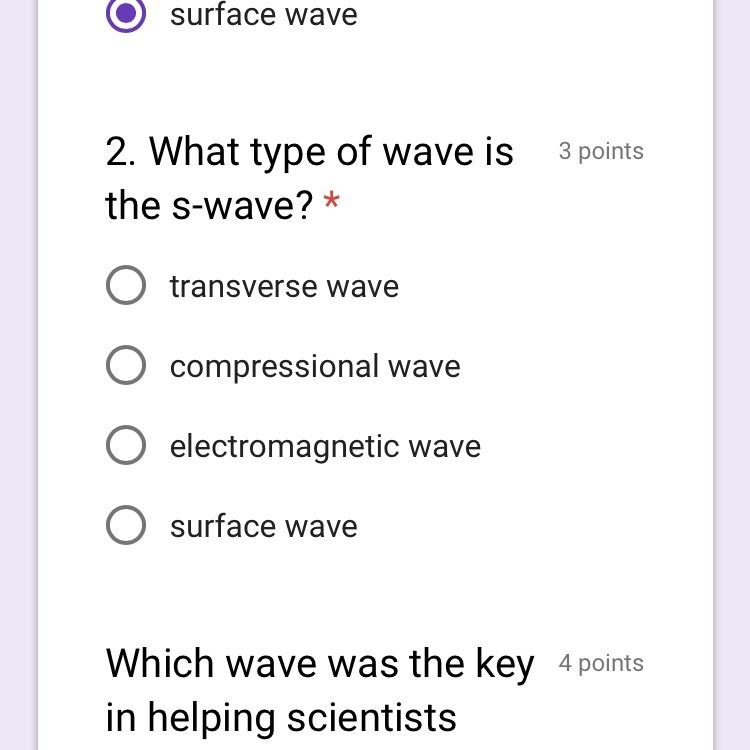
Task: Click the 'Which wave was the key' question text
Action: point(320,665)
